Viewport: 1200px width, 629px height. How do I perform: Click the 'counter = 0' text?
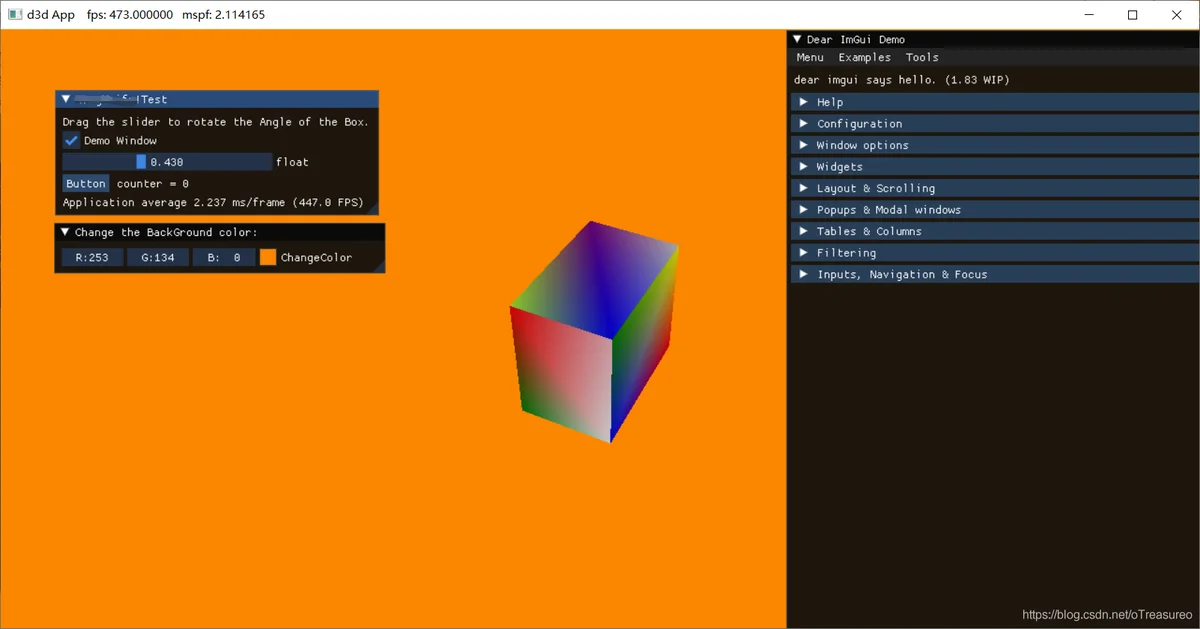click(x=153, y=184)
